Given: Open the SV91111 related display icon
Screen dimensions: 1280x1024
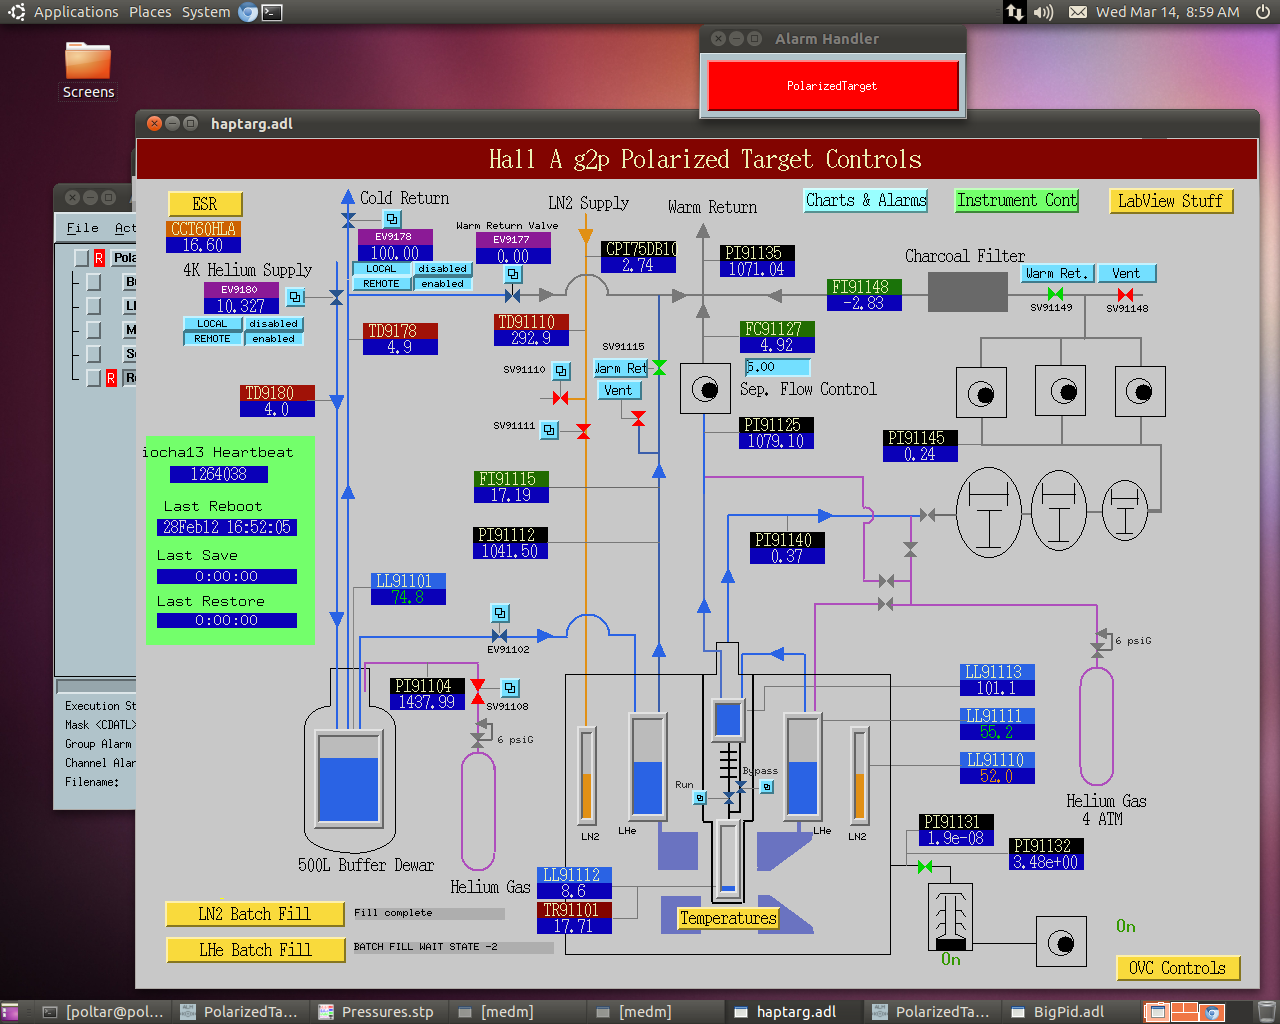Looking at the screenshot, I should (x=549, y=430).
